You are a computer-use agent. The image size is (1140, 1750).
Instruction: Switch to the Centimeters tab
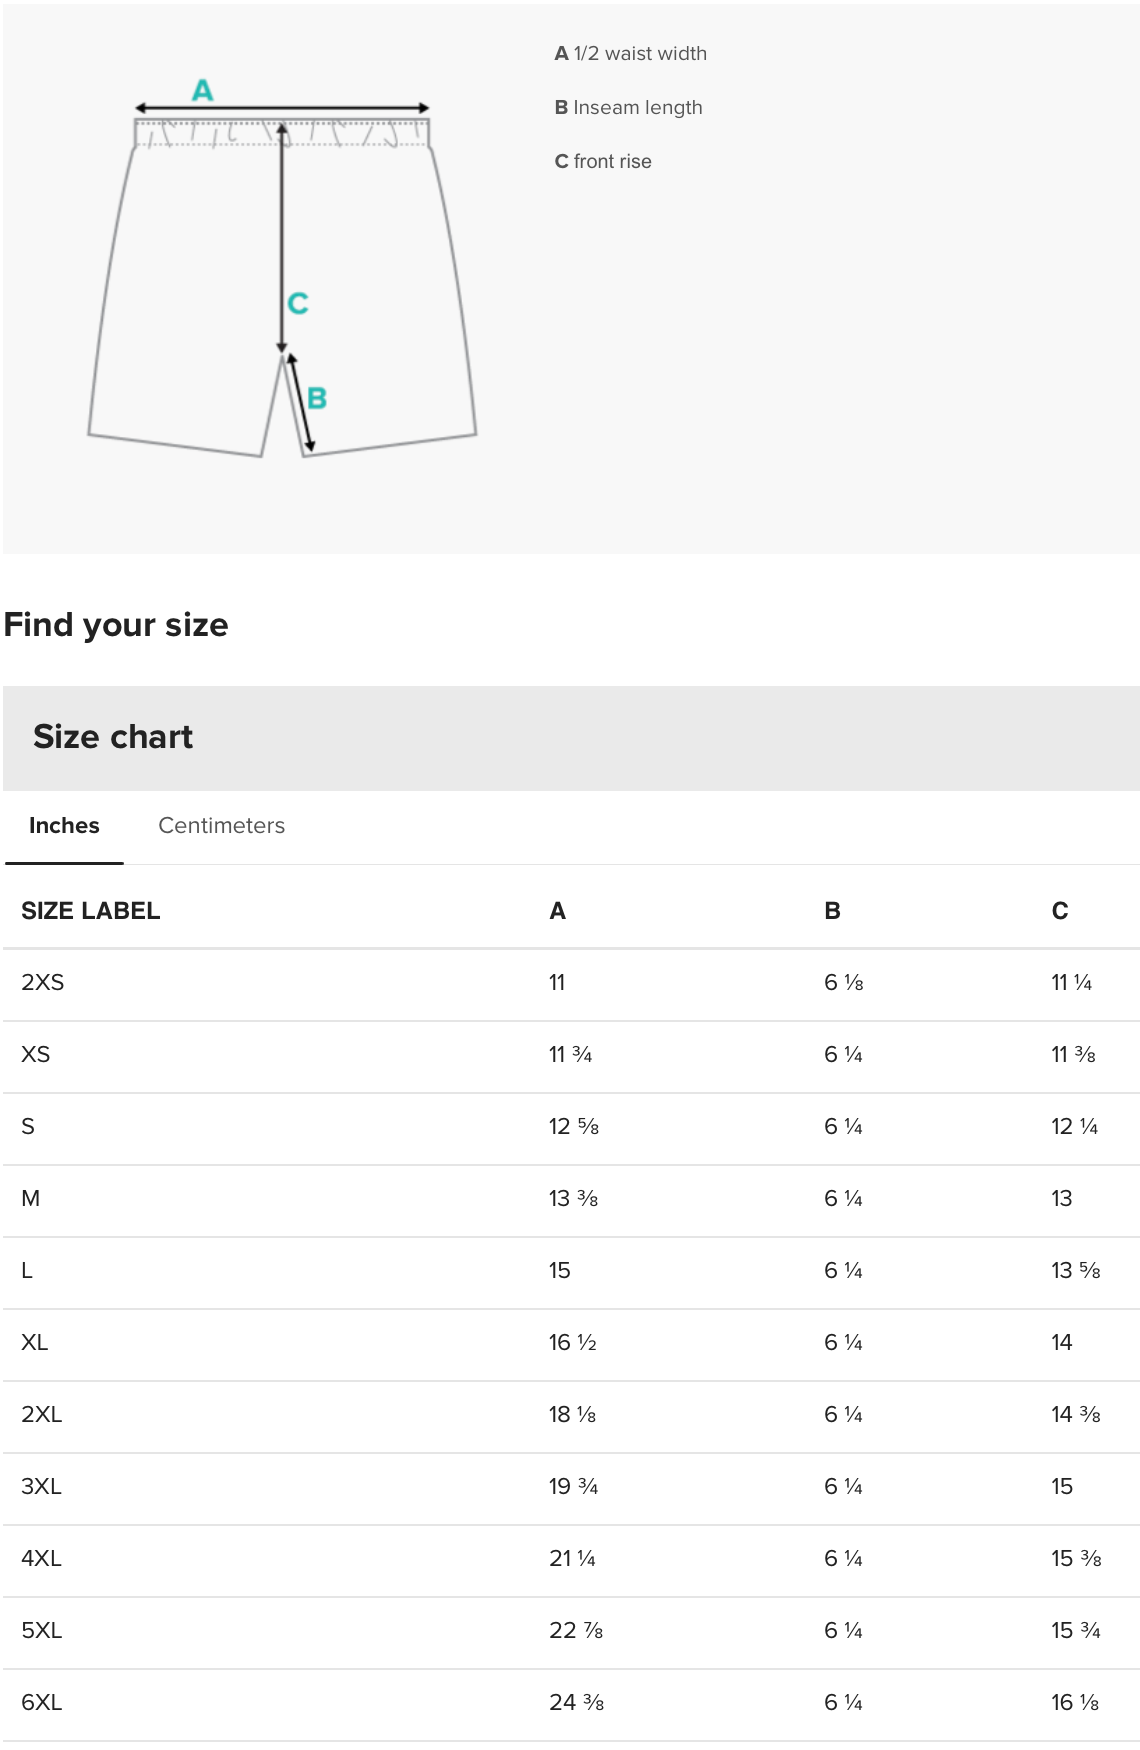(221, 826)
